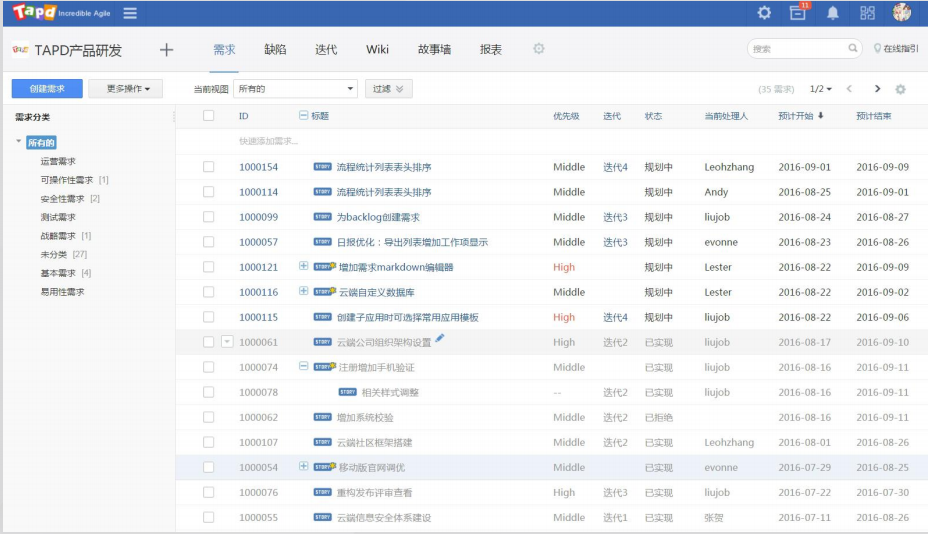The height and width of the screenshot is (534, 928).
Task: Click the story icon of 创建子应用时可选择常用应用模板
Action: [323, 317]
